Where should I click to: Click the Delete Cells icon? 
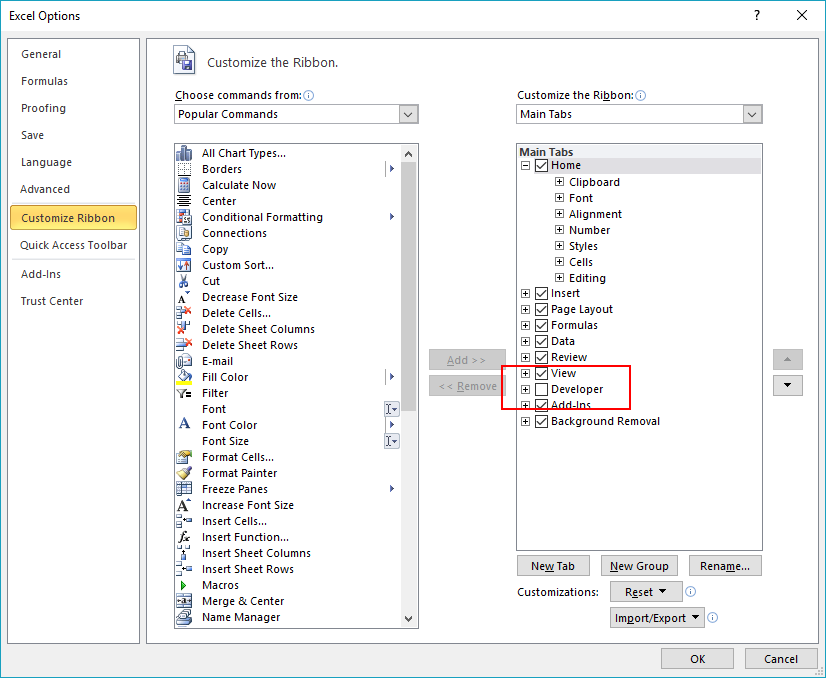183,313
